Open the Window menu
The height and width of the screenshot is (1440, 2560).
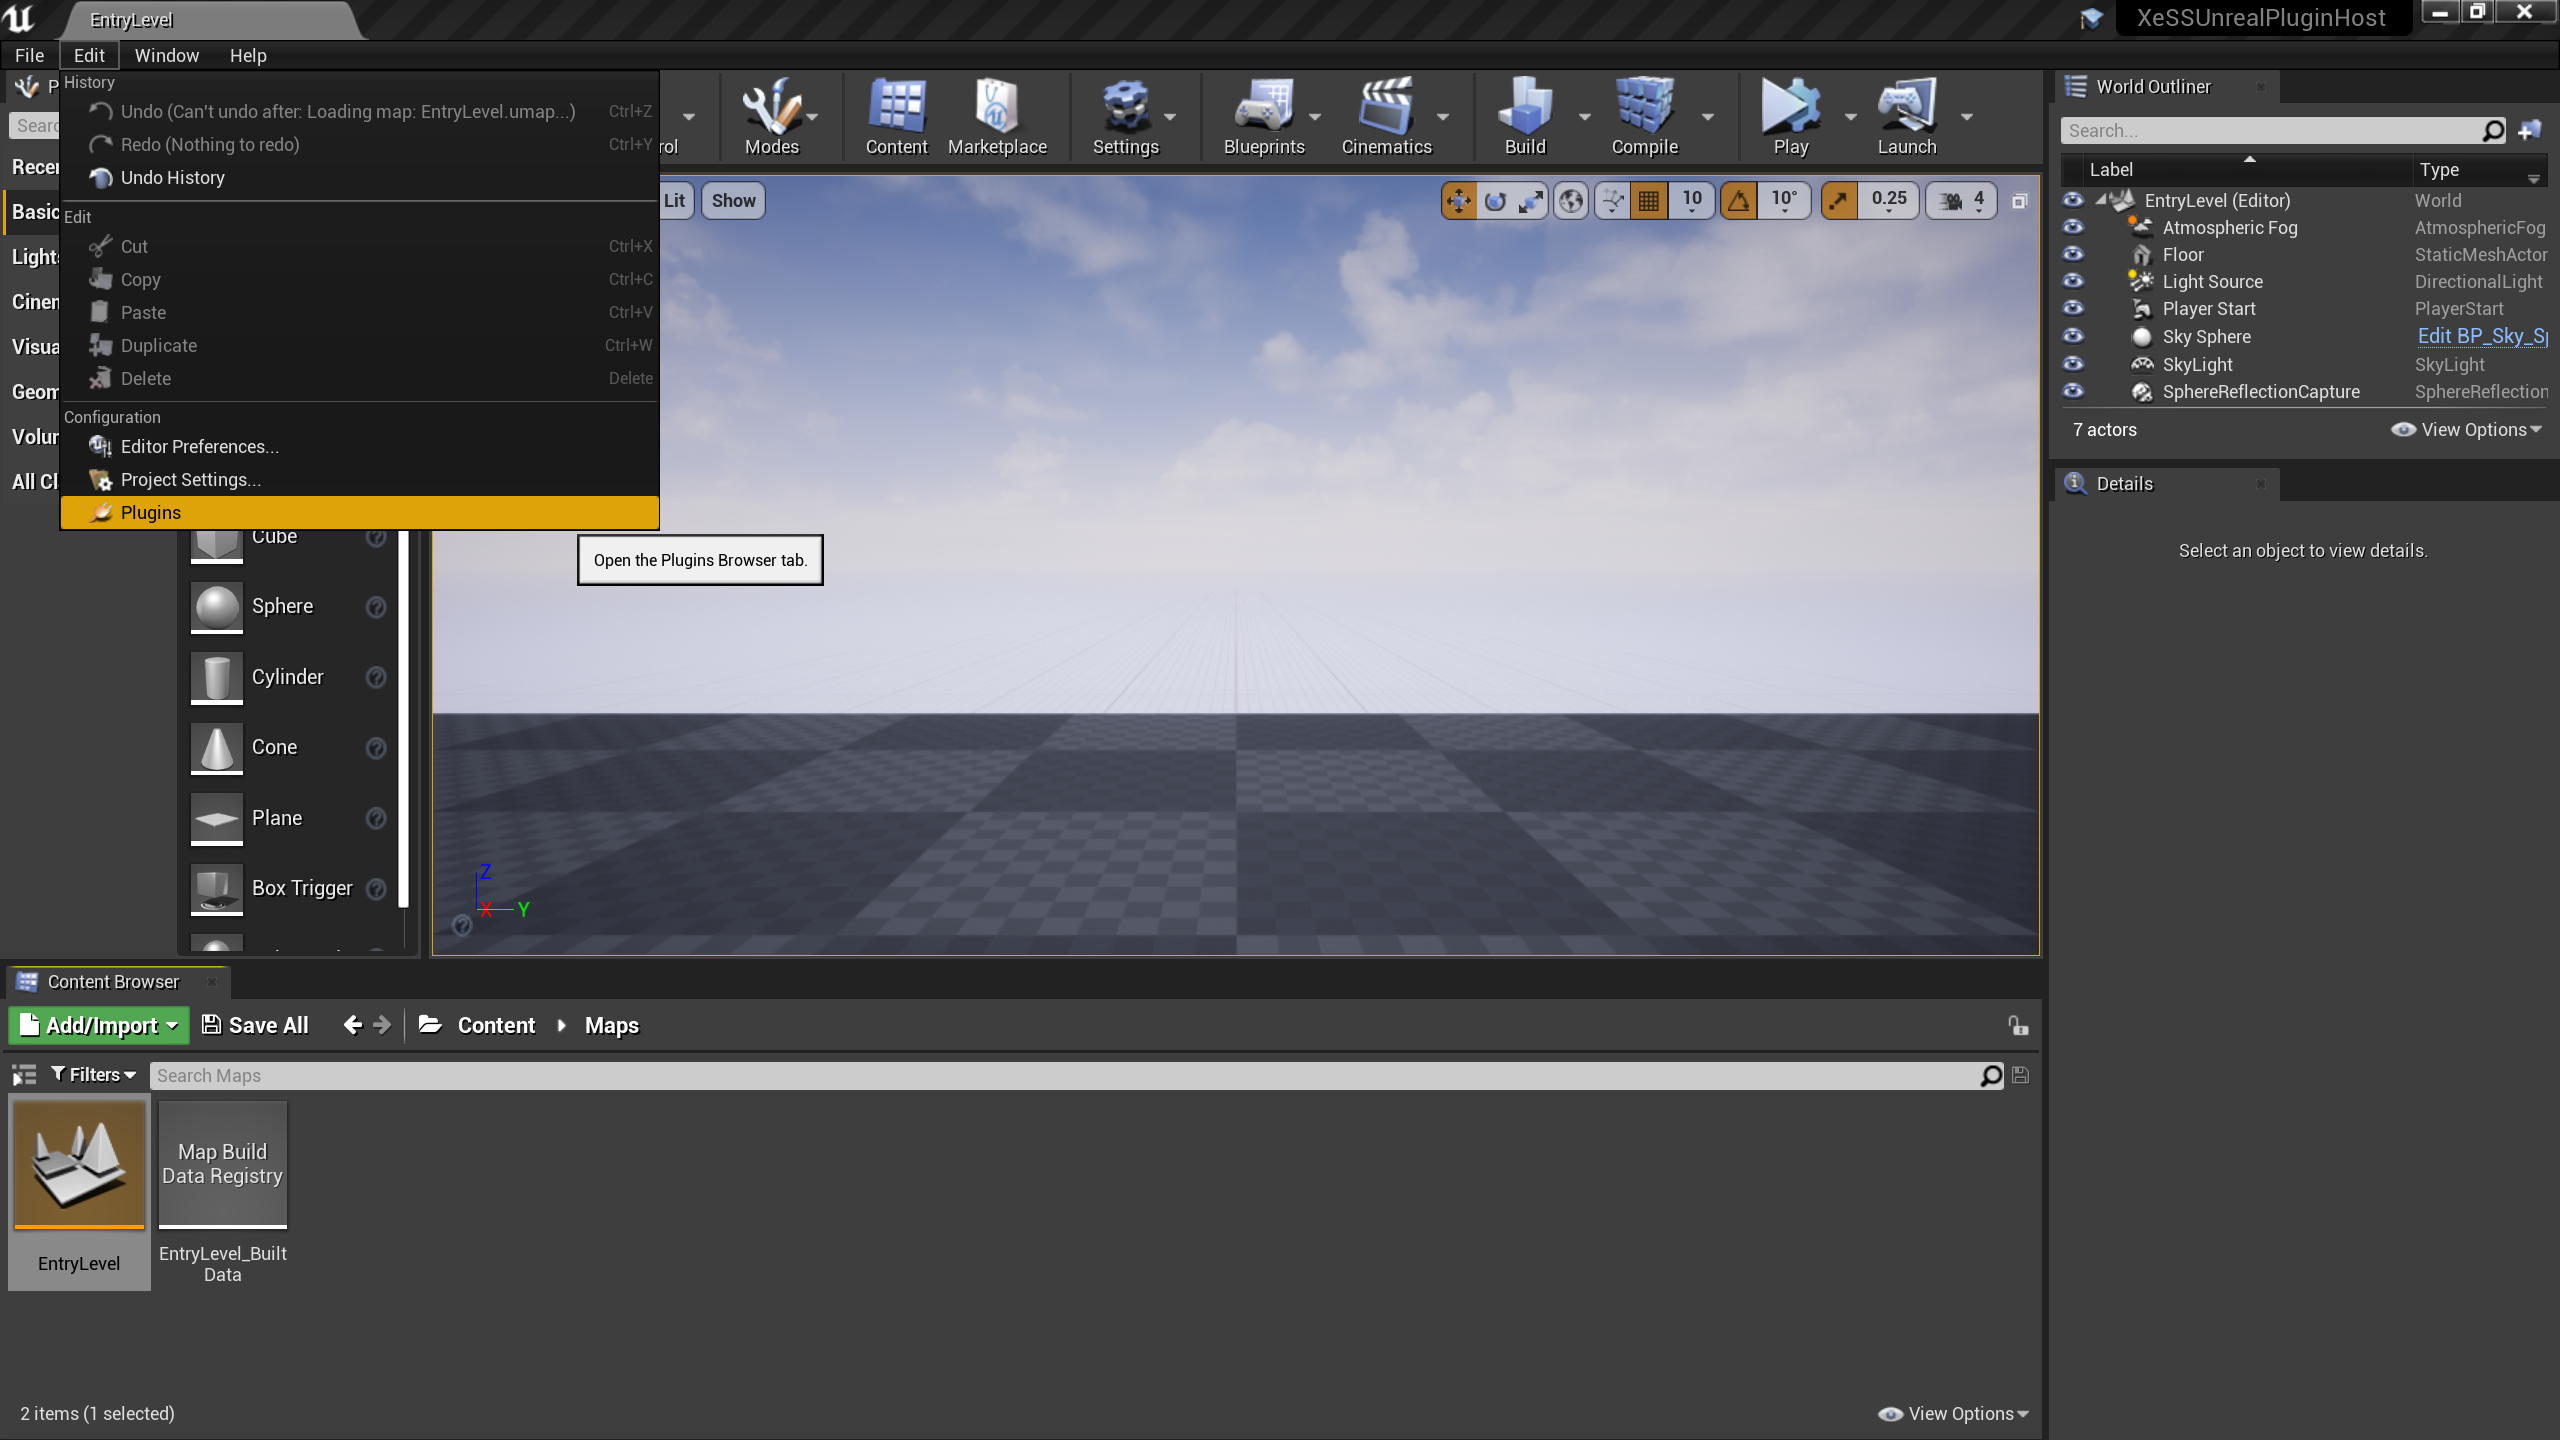[x=166, y=55]
